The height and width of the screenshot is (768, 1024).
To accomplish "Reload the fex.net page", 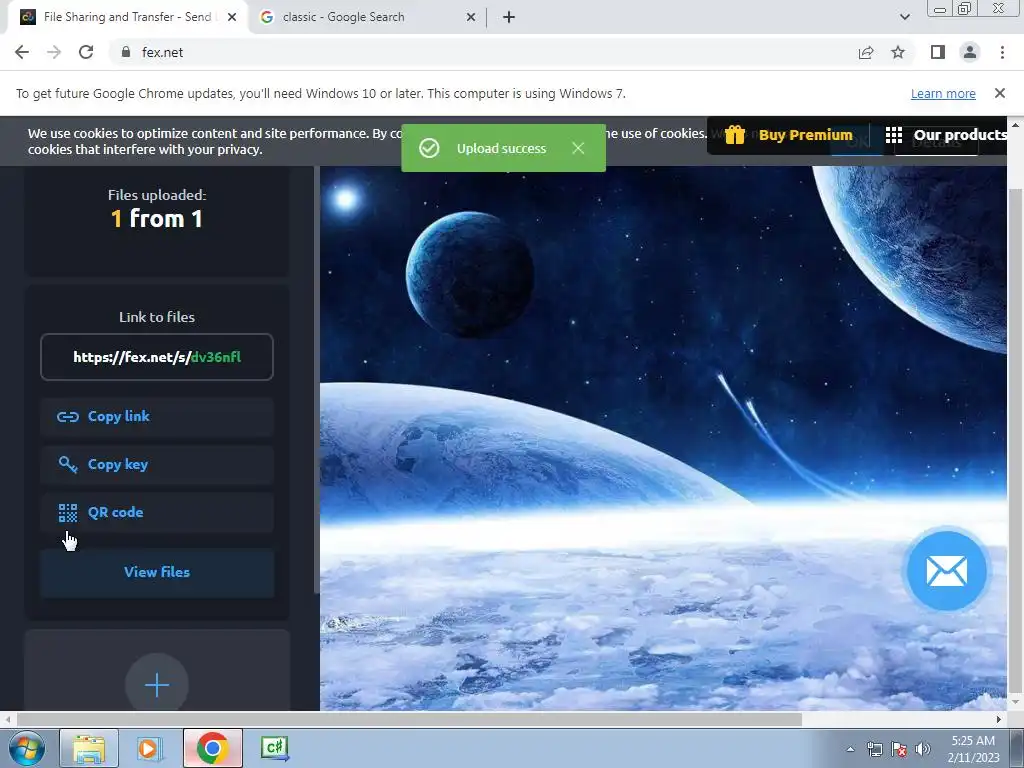I will [x=86, y=52].
